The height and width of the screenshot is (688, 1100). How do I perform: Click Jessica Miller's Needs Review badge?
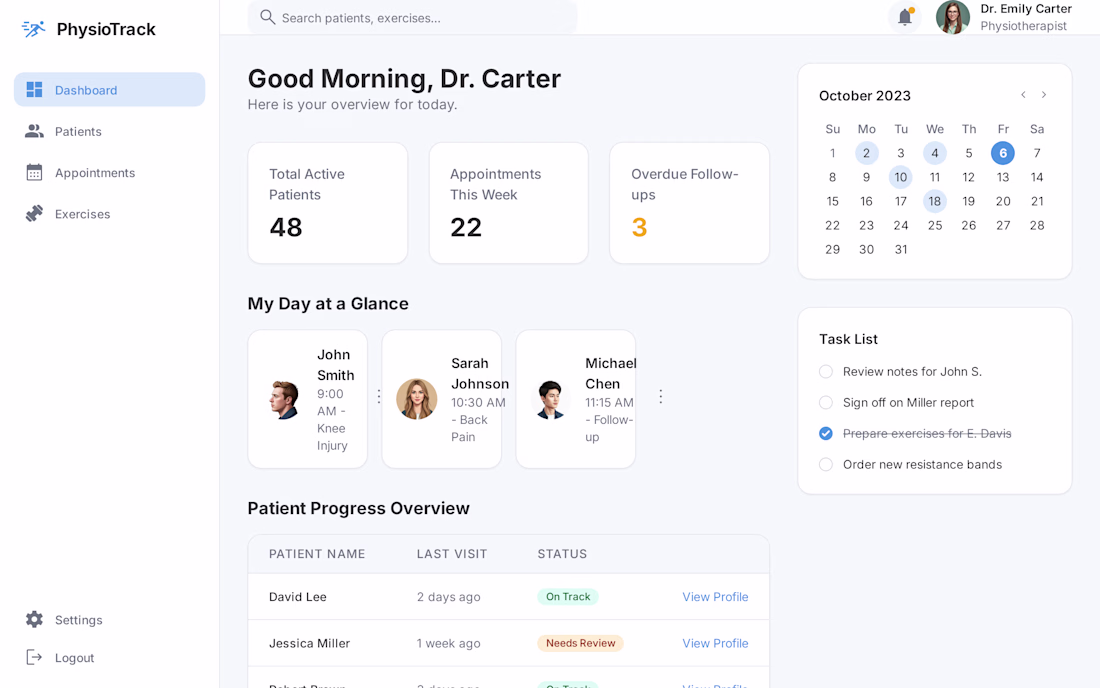pyautogui.click(x=580, y=643)
